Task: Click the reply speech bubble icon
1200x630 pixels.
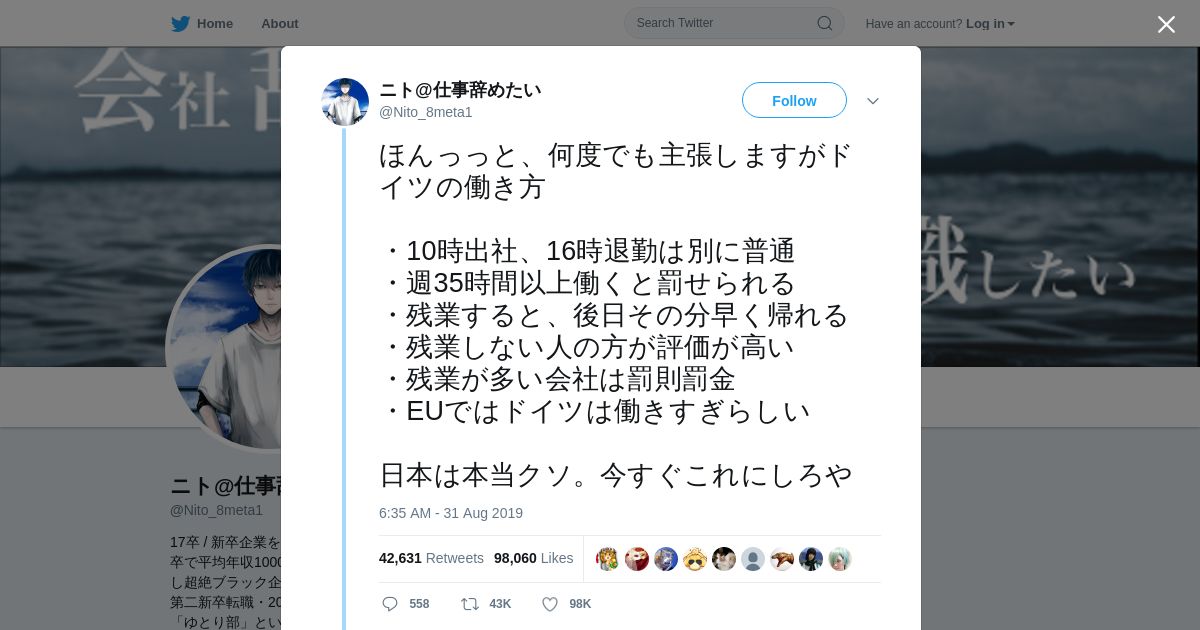Action: (390, 604)
